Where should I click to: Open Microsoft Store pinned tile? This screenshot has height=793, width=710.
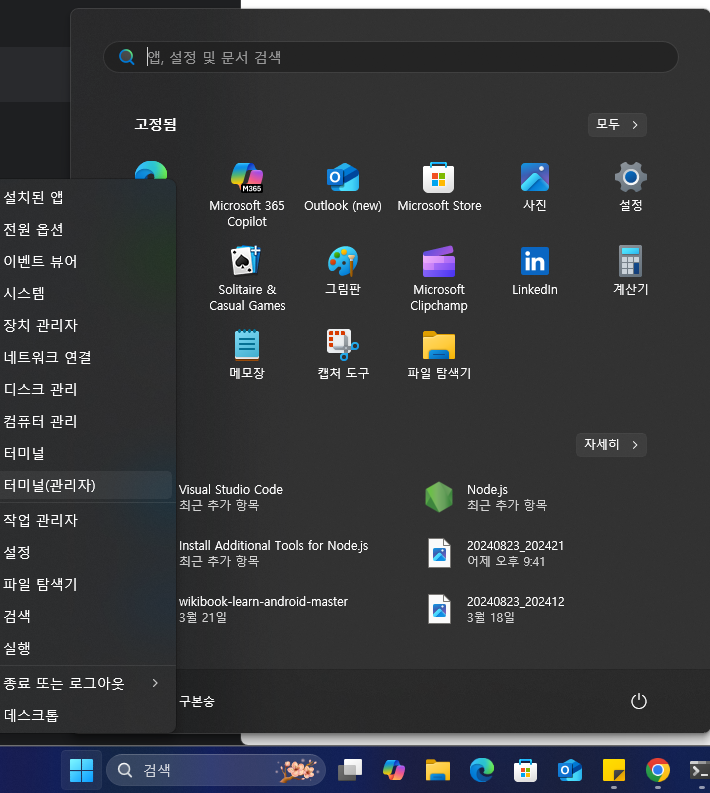click(439, 187)
